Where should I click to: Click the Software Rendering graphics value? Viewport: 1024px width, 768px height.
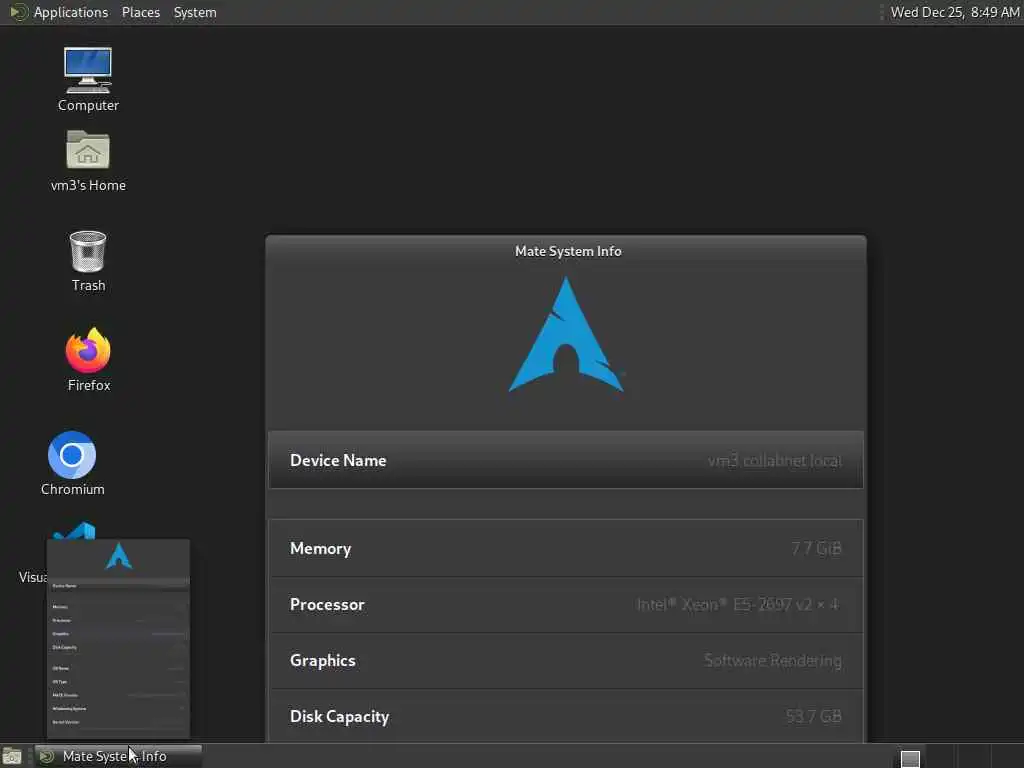773,660
